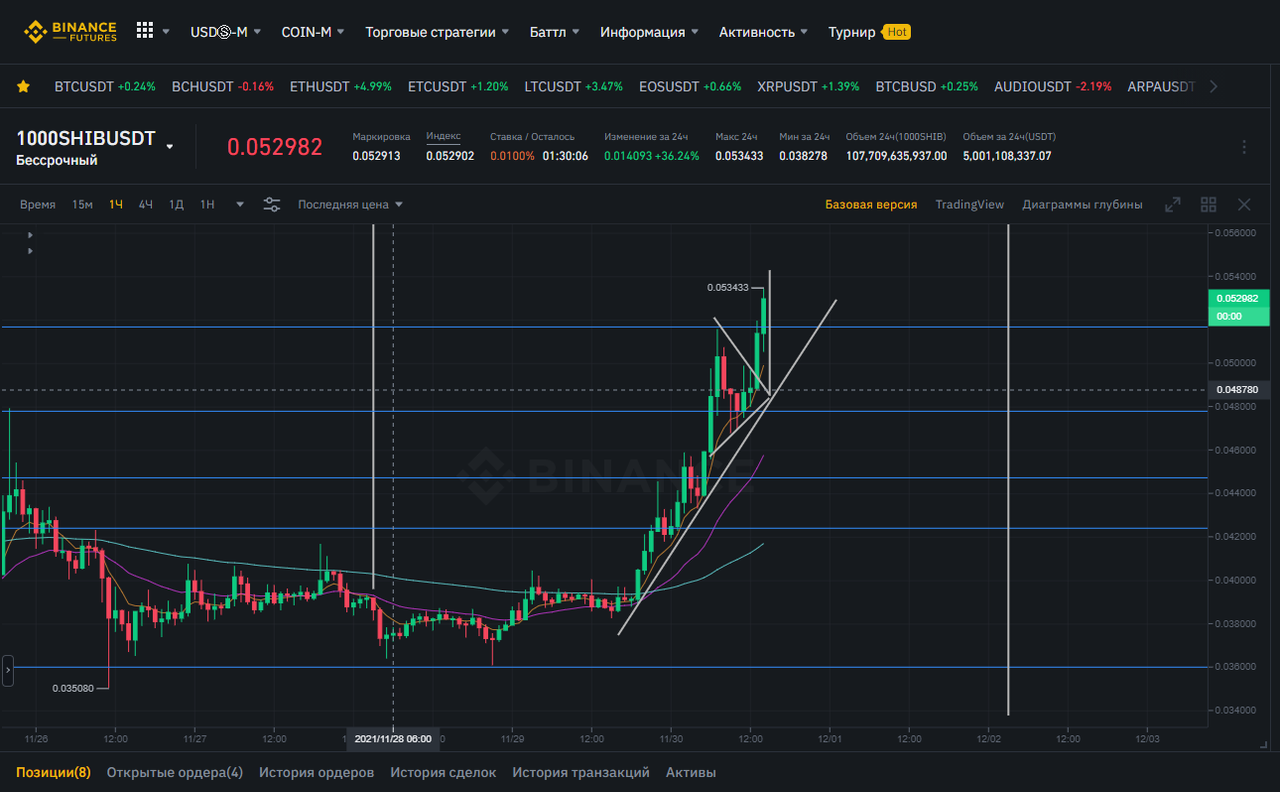Select BTCUSDT in the ticker bar
1280x792 pixels.
[x=105, y=87]
